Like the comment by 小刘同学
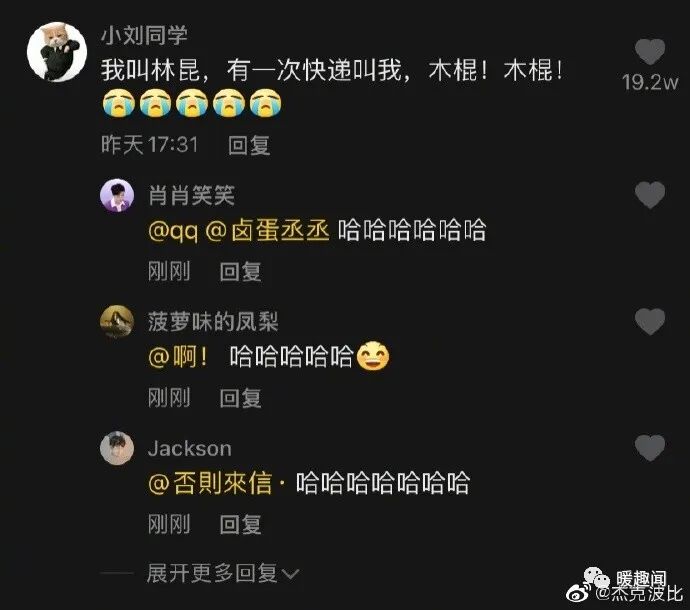Viewport: 690px width, 610px height. (650, 51)
